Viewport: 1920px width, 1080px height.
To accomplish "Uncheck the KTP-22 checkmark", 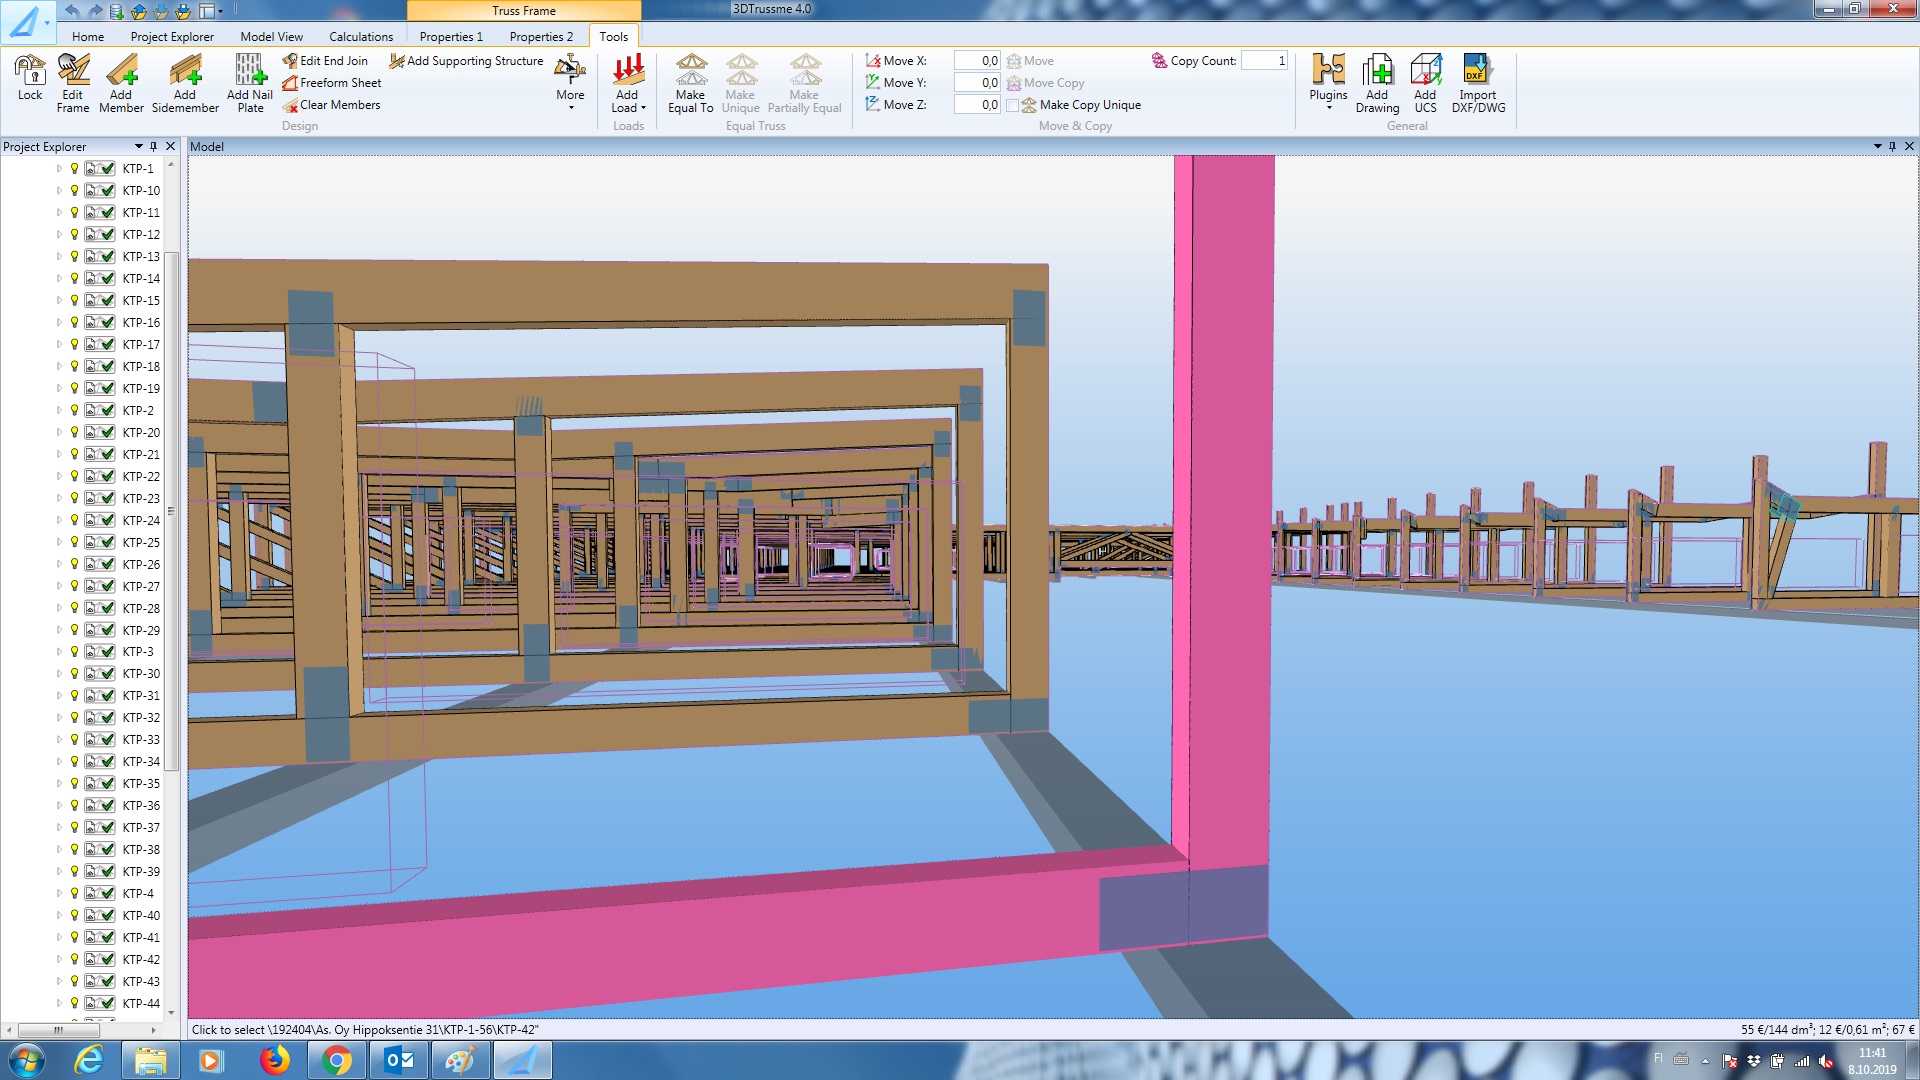I will pos(108,476).
